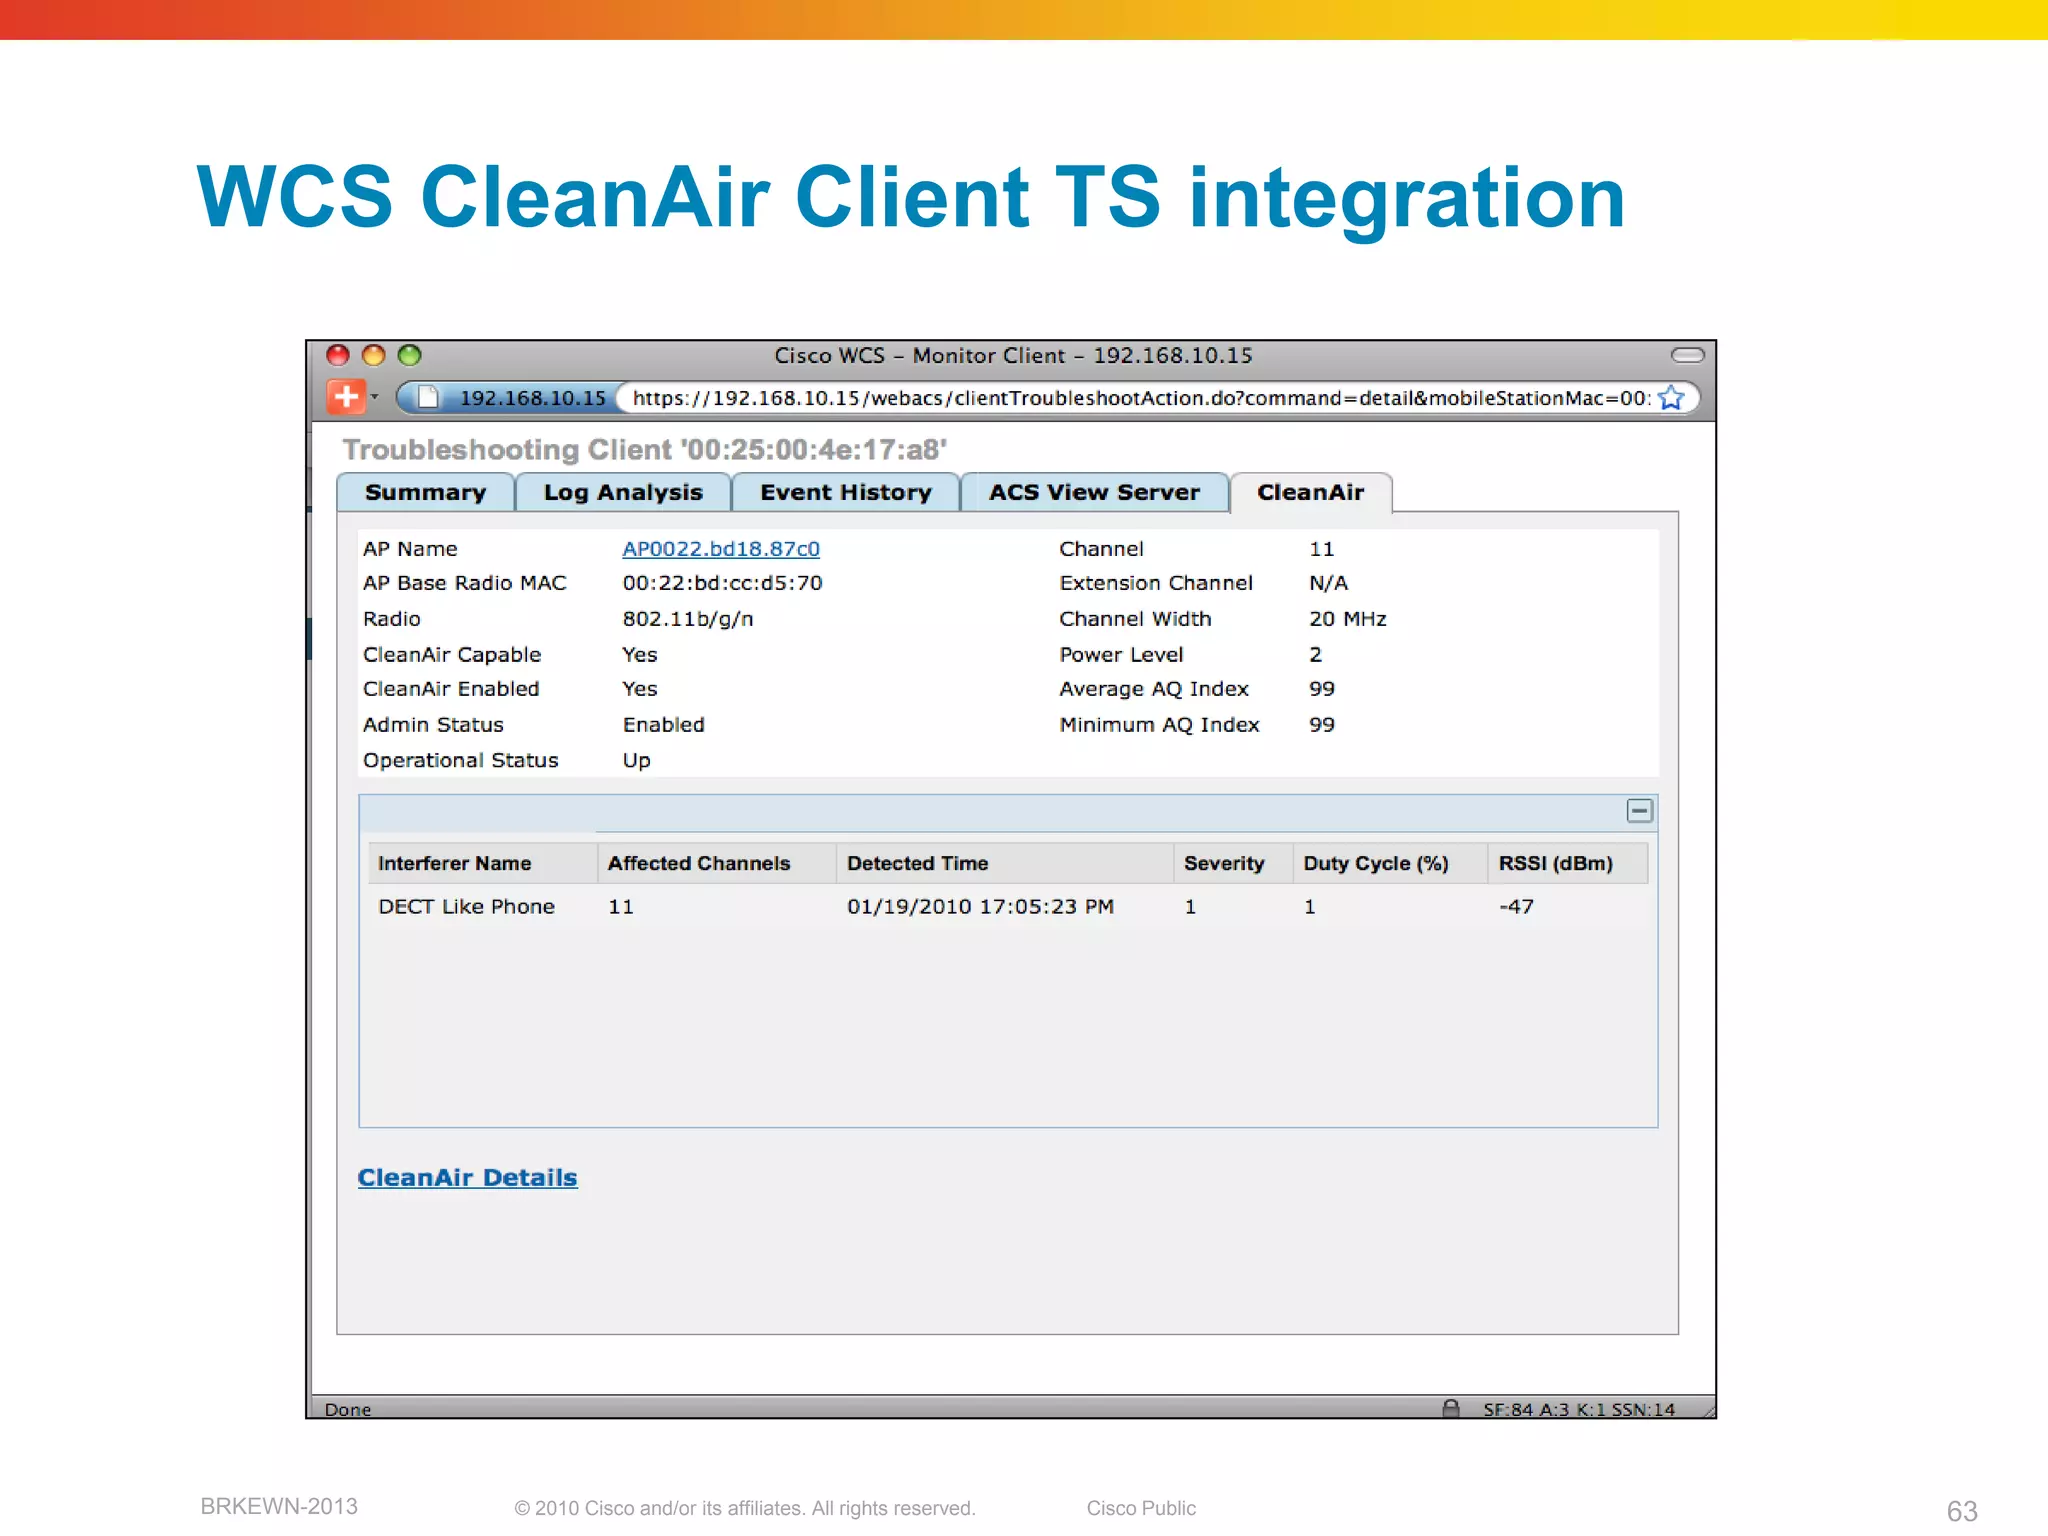The height and width of the screenshot is (1536, 2048).
Task: Click the green zoom window button
Action: click(410, 355)
